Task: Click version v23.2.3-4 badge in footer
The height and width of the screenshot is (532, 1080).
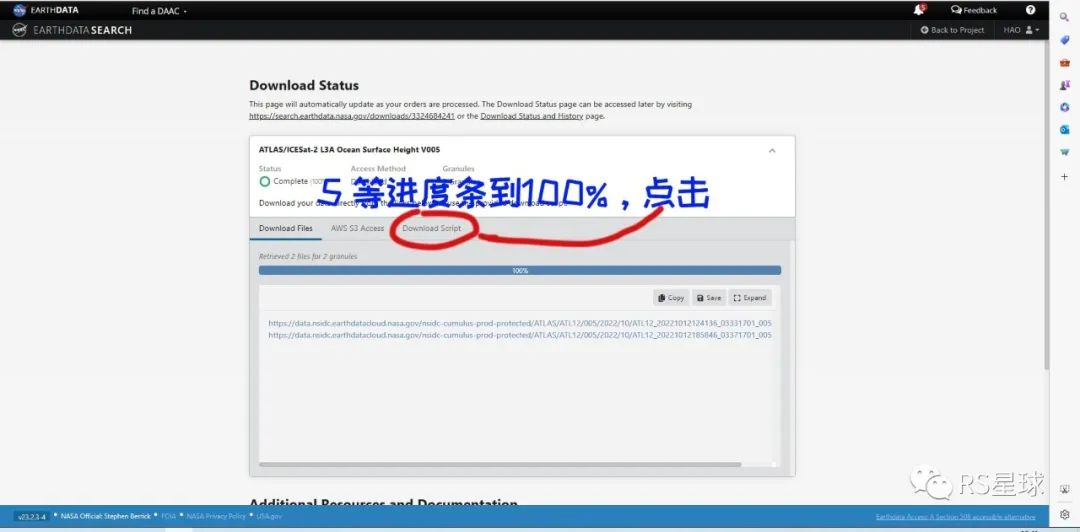Action: coord(32,516)
